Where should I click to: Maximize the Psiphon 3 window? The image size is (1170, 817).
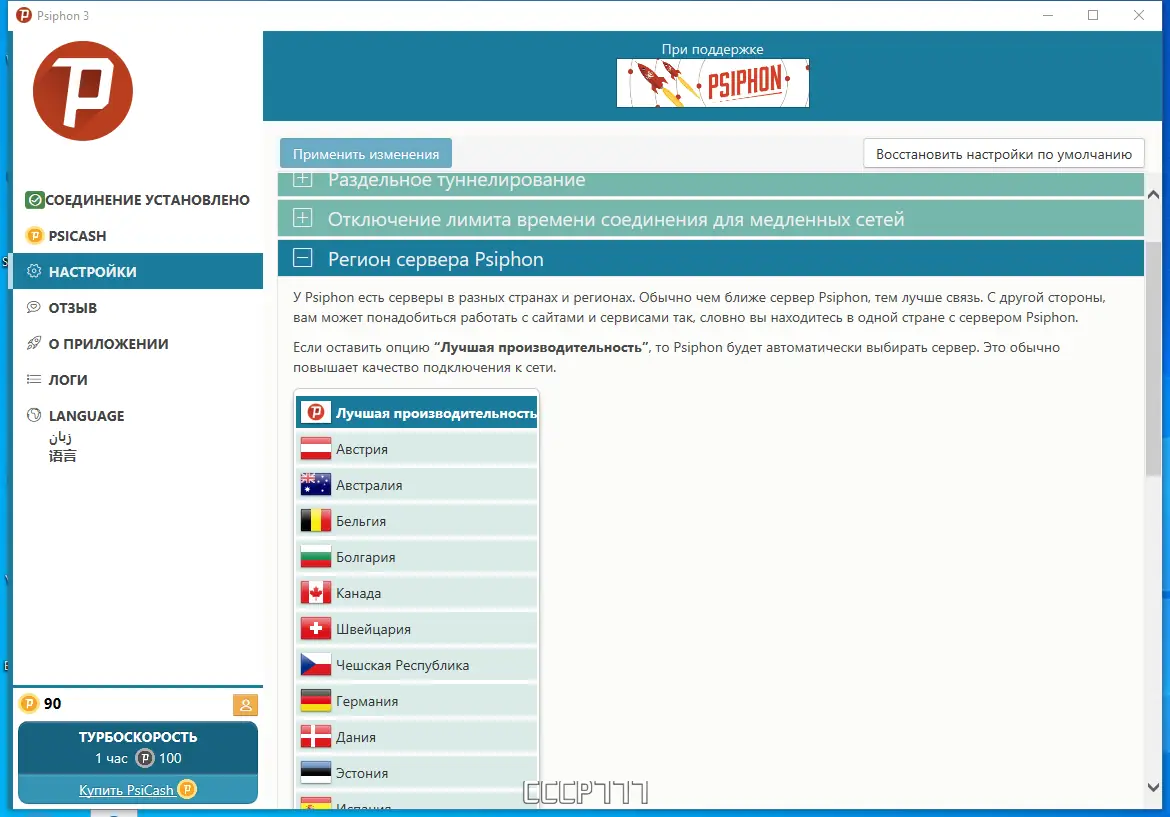click(1093, 15)
